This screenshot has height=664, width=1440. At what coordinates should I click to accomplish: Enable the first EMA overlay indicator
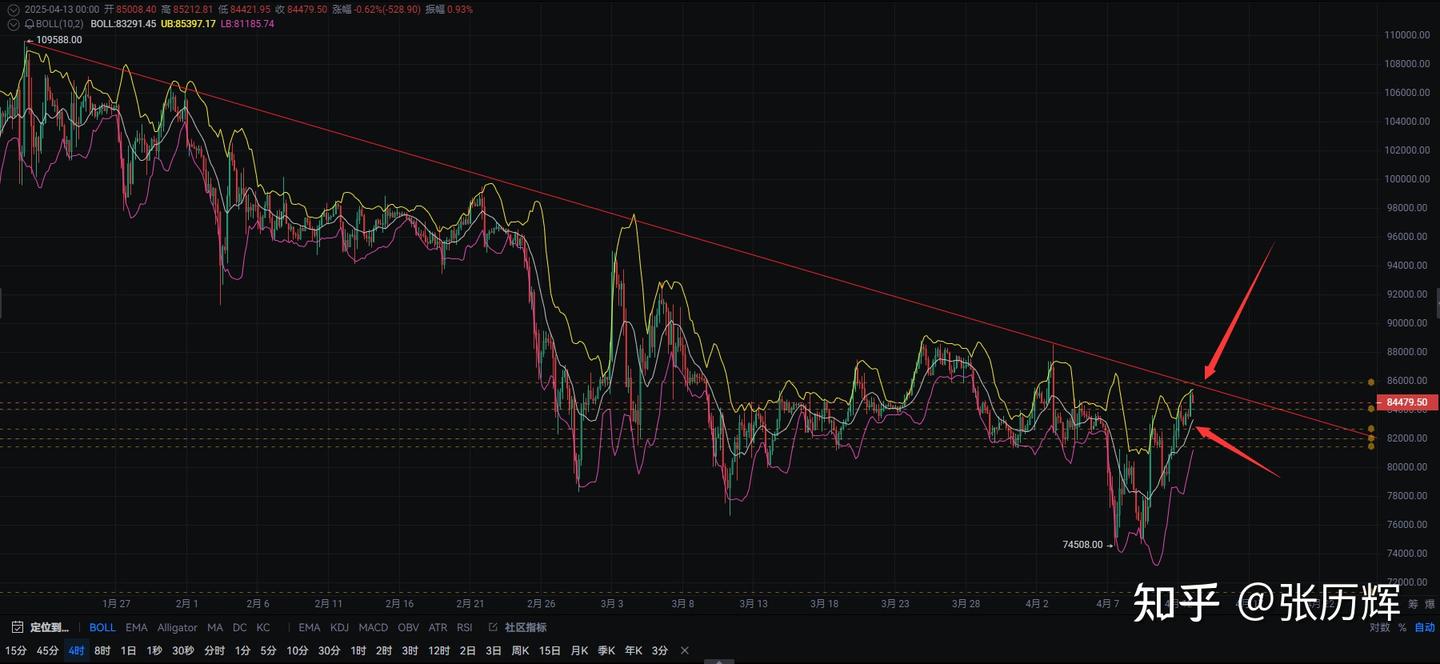(x=137, y=628)
